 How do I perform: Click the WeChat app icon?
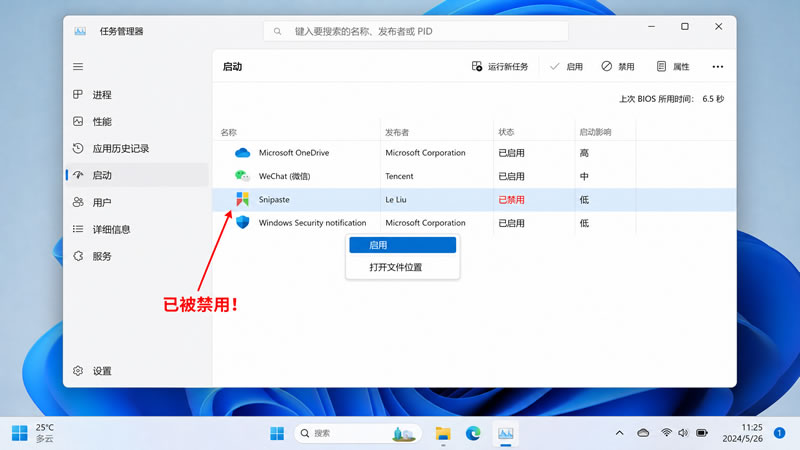click(242, 176)
